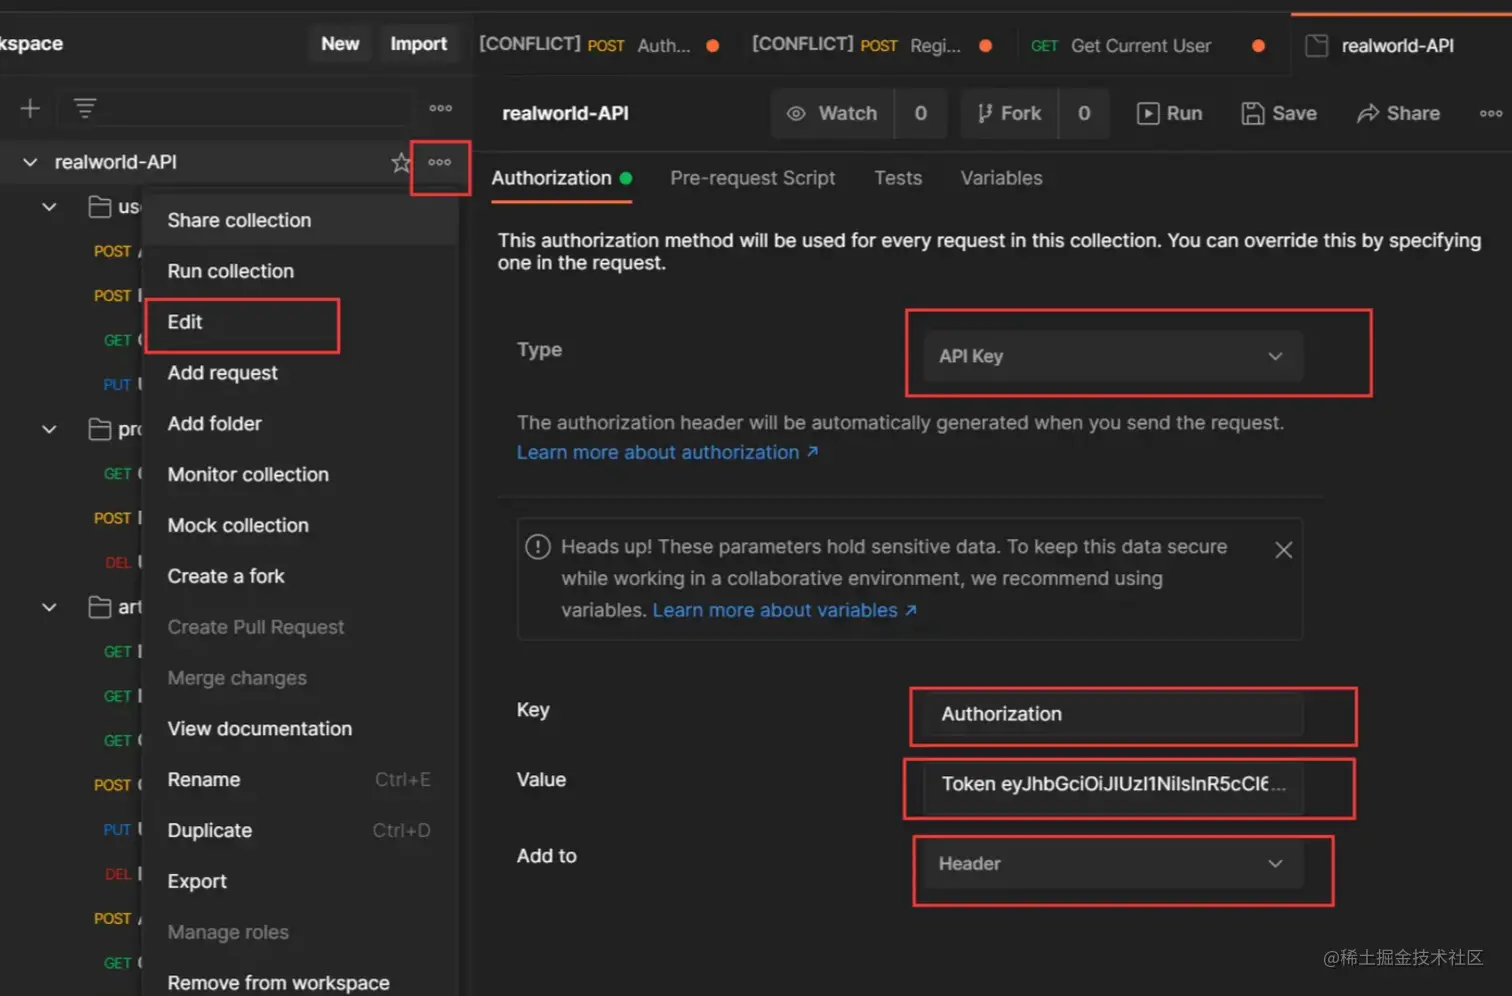Open the CONFLICT POST Regi request tab
The height and width of the screenshot is (996, 1512).
[872, 46]
